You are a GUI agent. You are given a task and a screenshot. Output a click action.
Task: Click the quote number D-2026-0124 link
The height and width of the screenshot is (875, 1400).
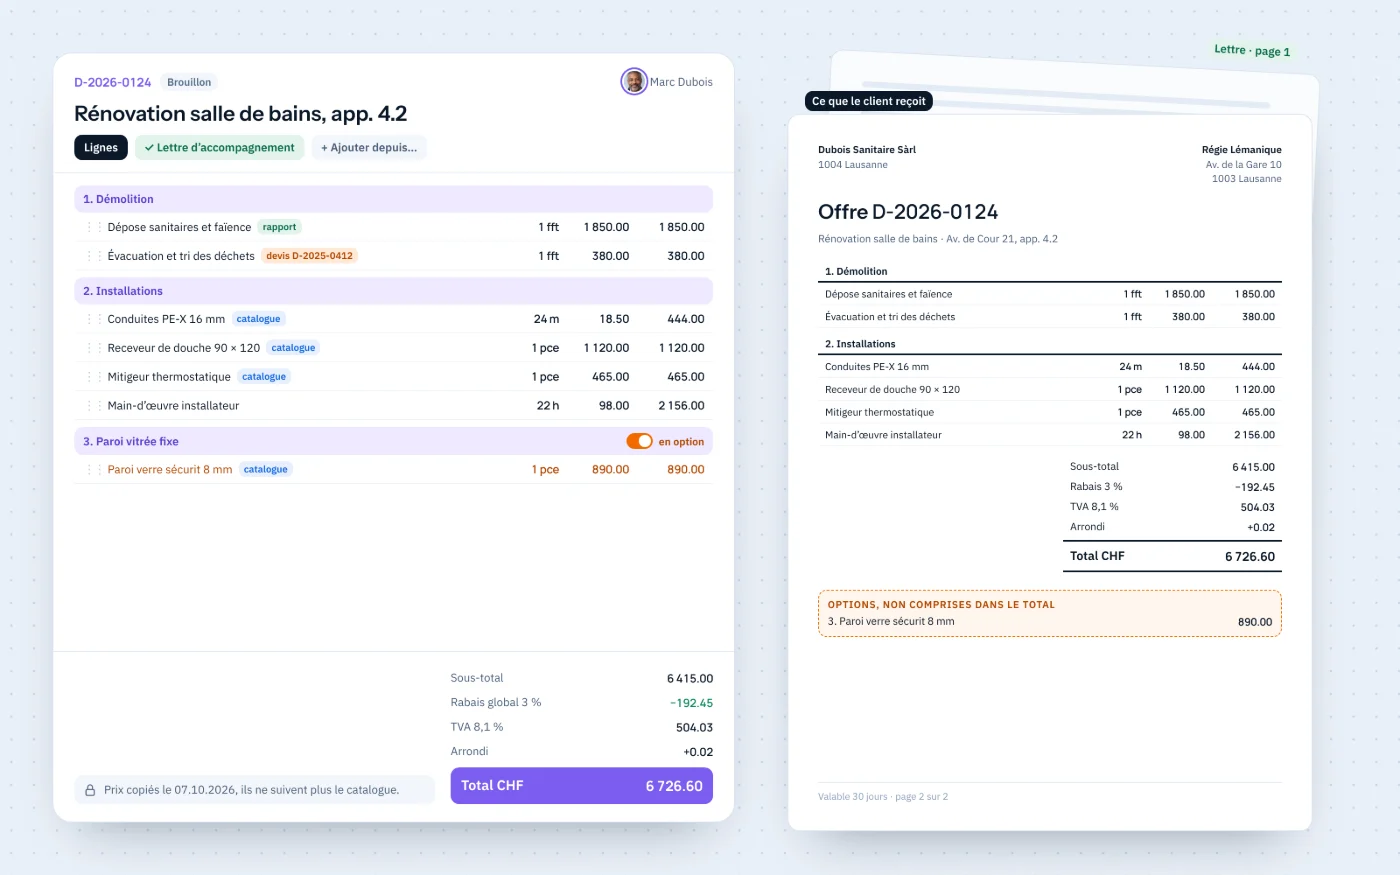click(113, 82)
